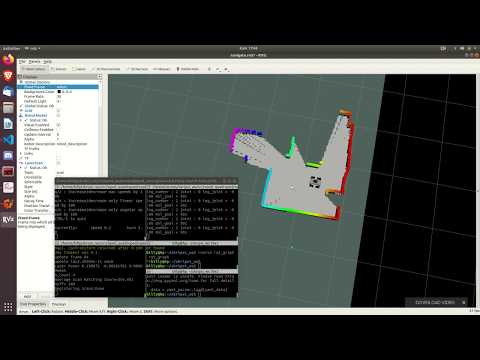Focus the terminal pane showing scan matching score
480x360 pixels.
point(99,271)
